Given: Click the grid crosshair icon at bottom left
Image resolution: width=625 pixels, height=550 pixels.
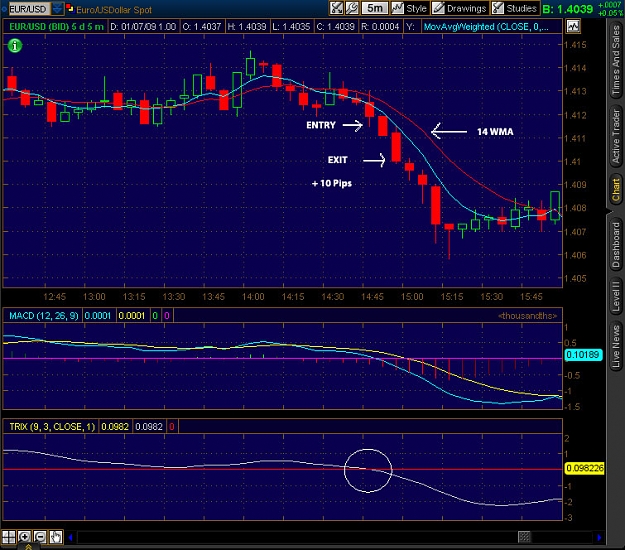Looking at the screenshot, I should (x=8, y=537).
